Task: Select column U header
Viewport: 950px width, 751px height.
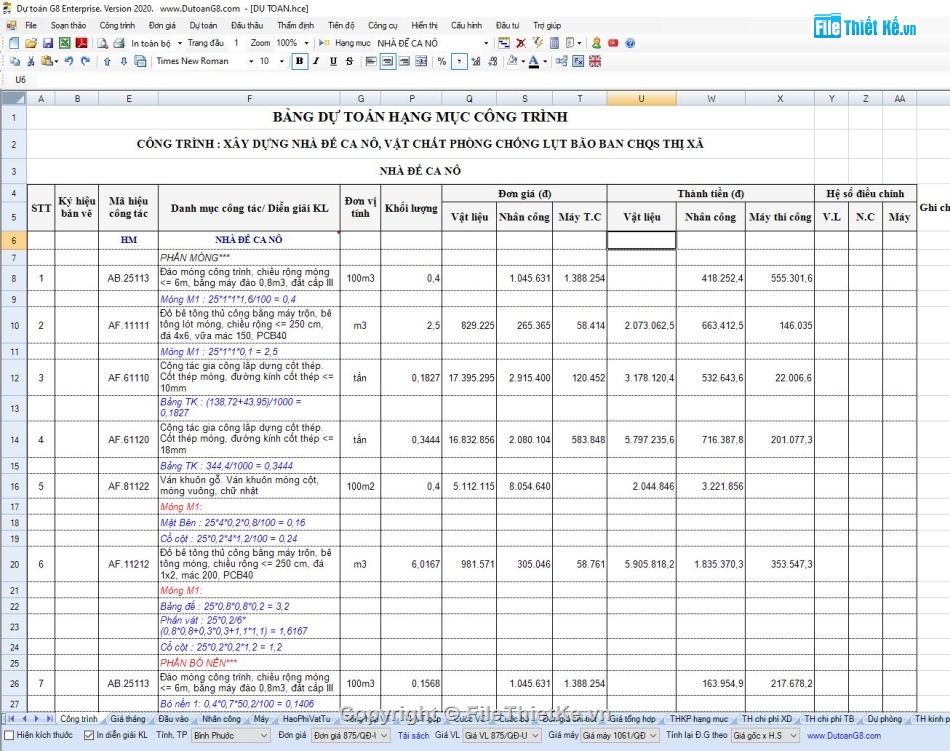Action: 641,99
